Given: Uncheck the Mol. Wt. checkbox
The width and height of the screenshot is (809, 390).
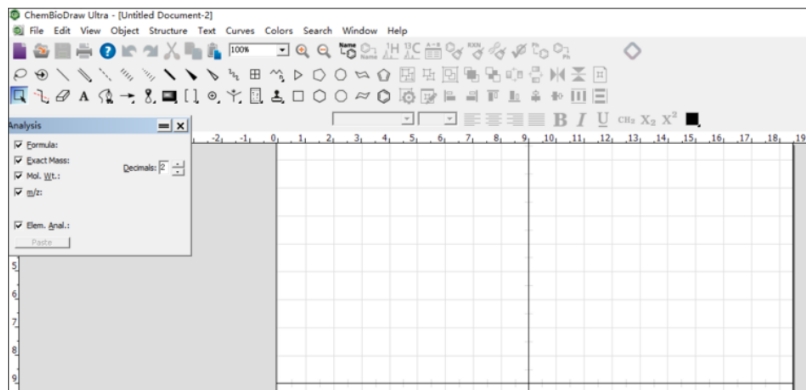Looking at the screenshot, I should [19, 176].
